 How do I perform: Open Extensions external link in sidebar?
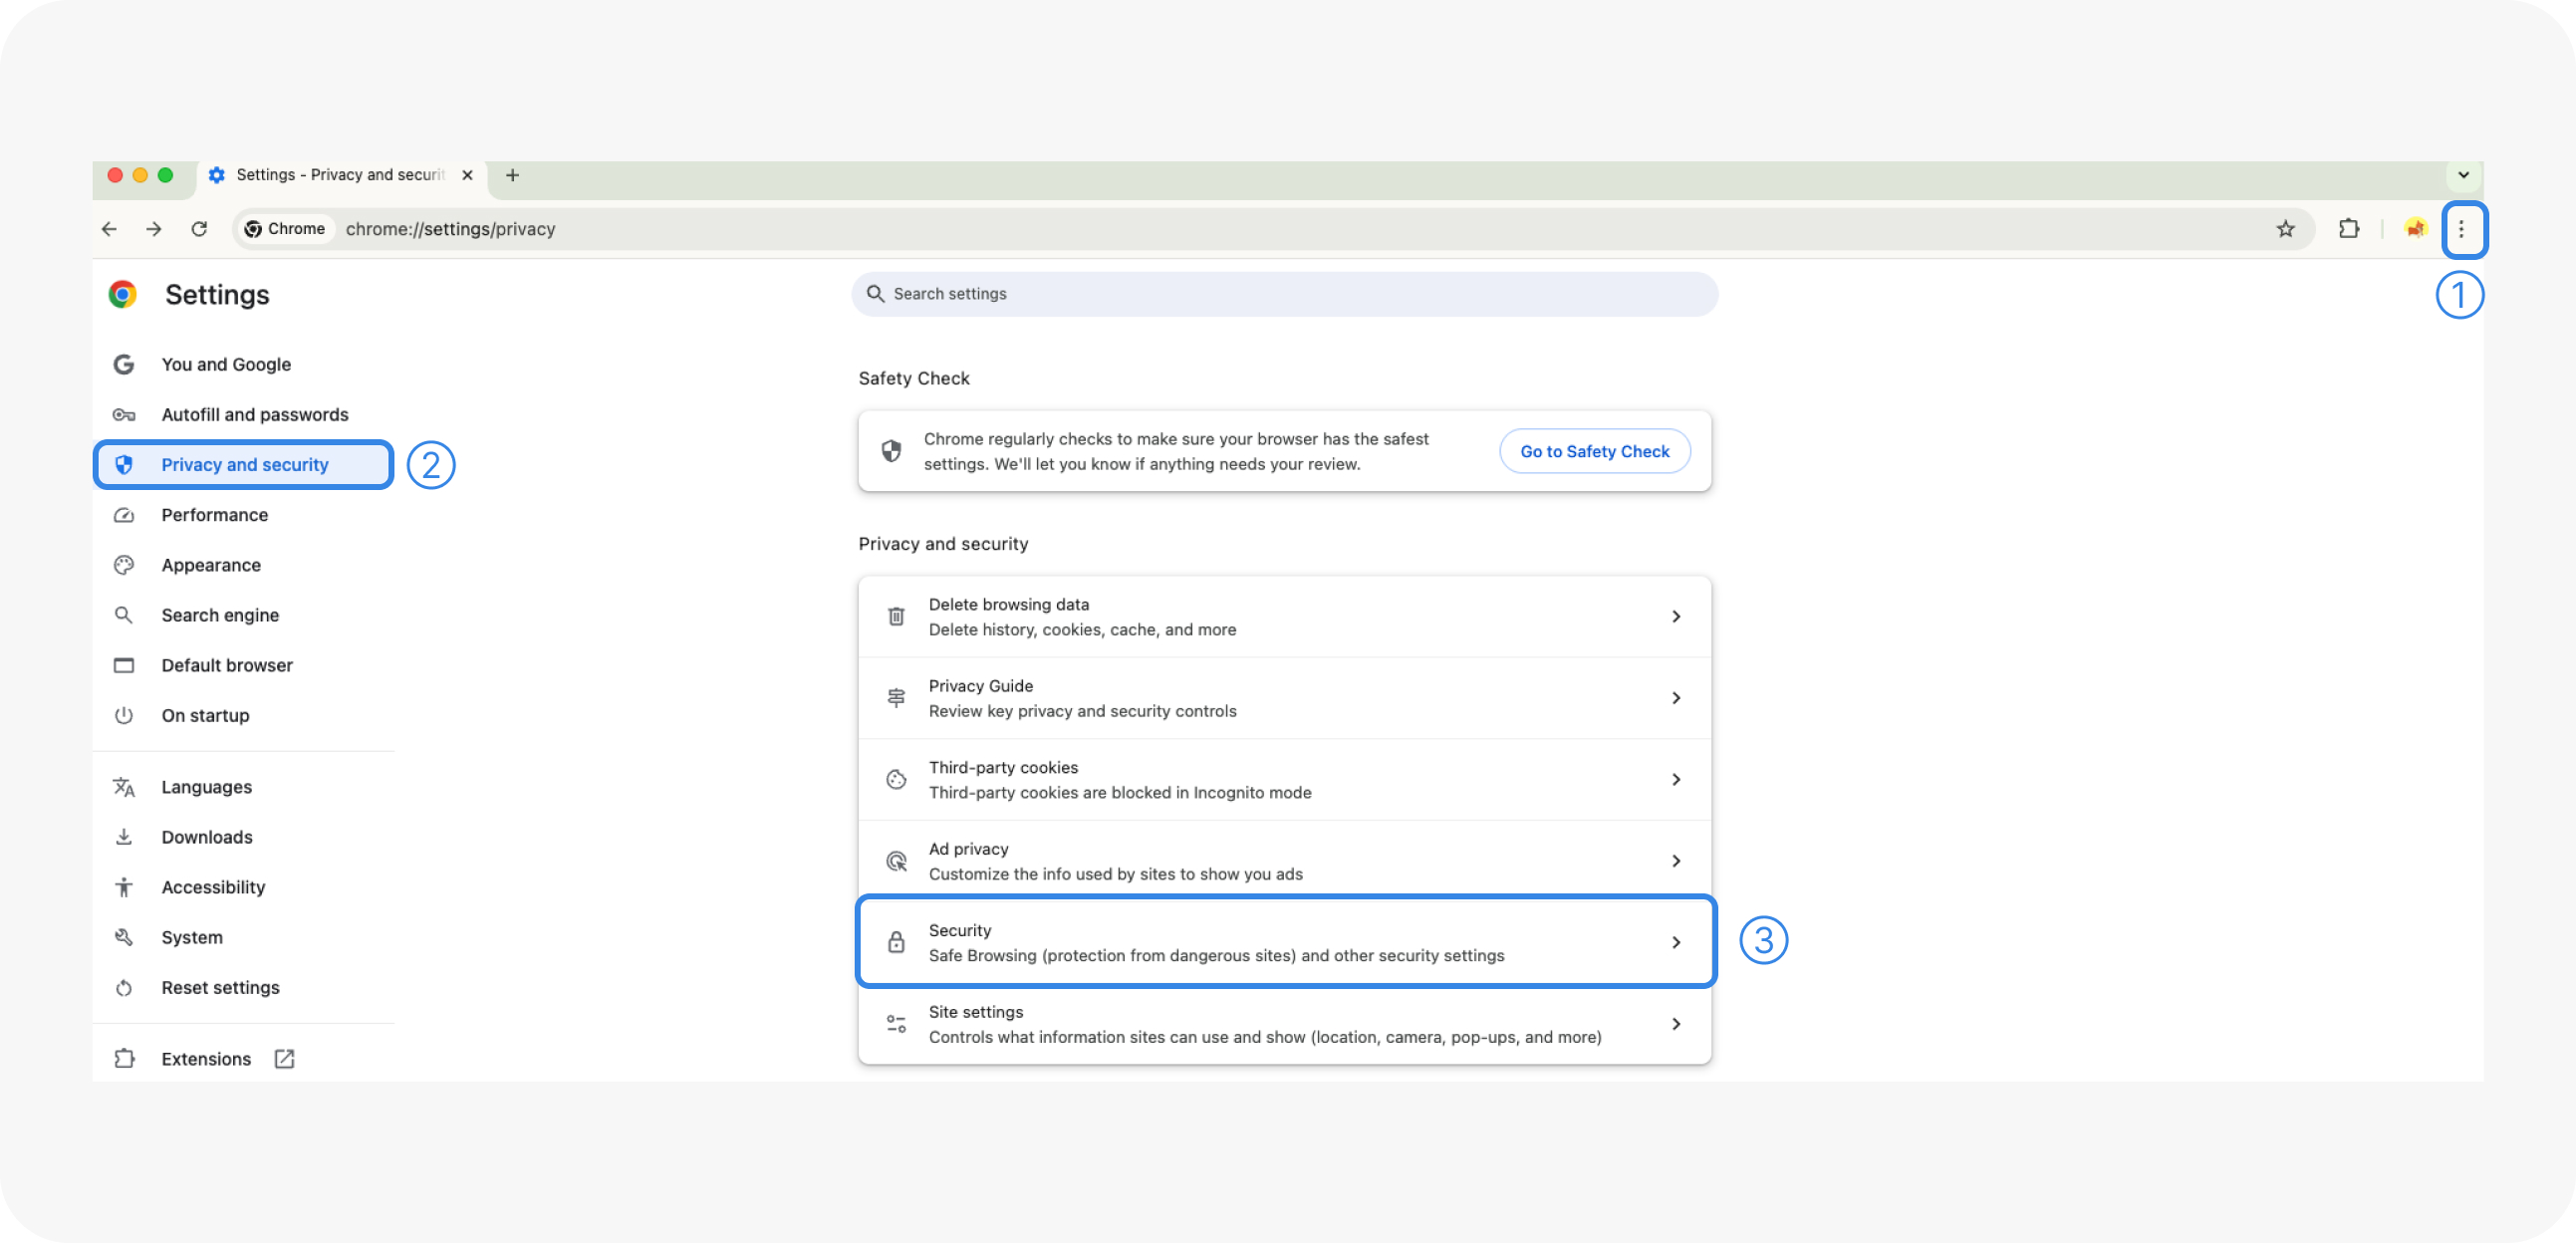pos(207,1059)
